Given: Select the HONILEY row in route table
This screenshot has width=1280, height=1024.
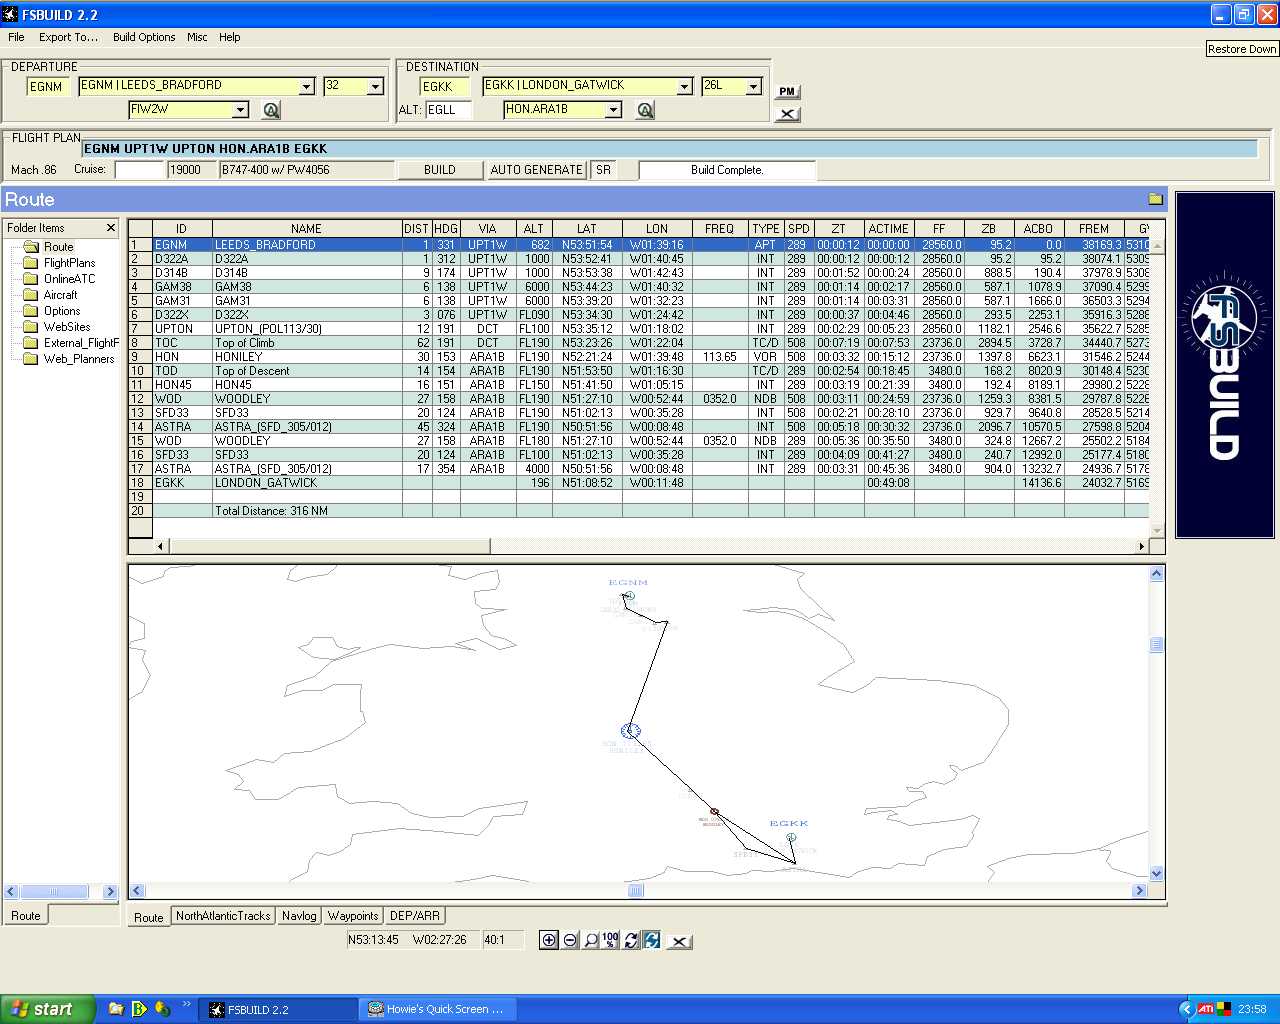Looking at the screenshot, I should click(640, 357).
